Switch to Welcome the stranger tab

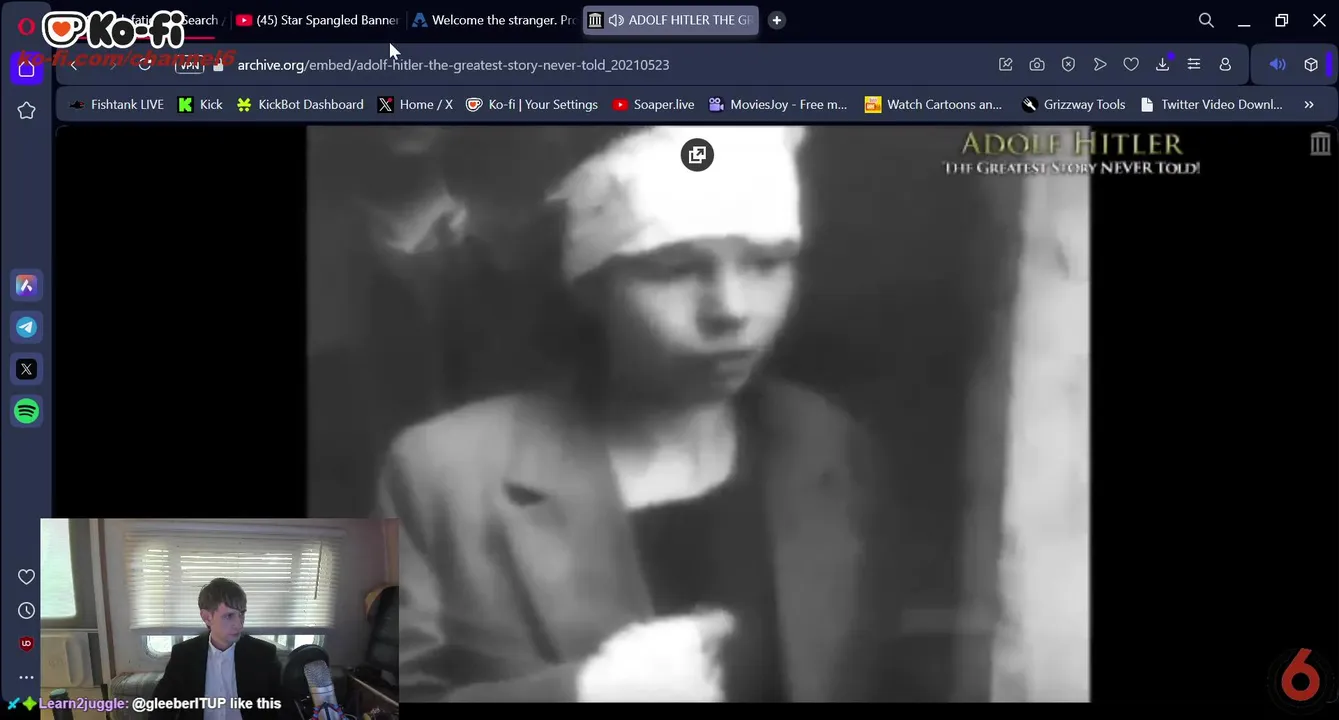[x=494, y=20]
